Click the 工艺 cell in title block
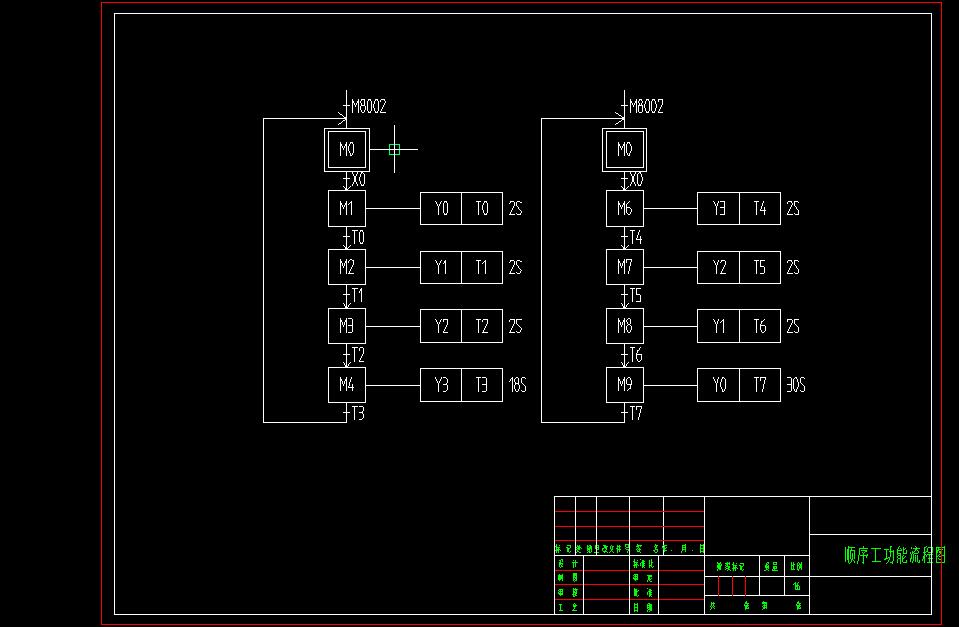This screenshot has height=627, width=959. click(x=568, y=607)
